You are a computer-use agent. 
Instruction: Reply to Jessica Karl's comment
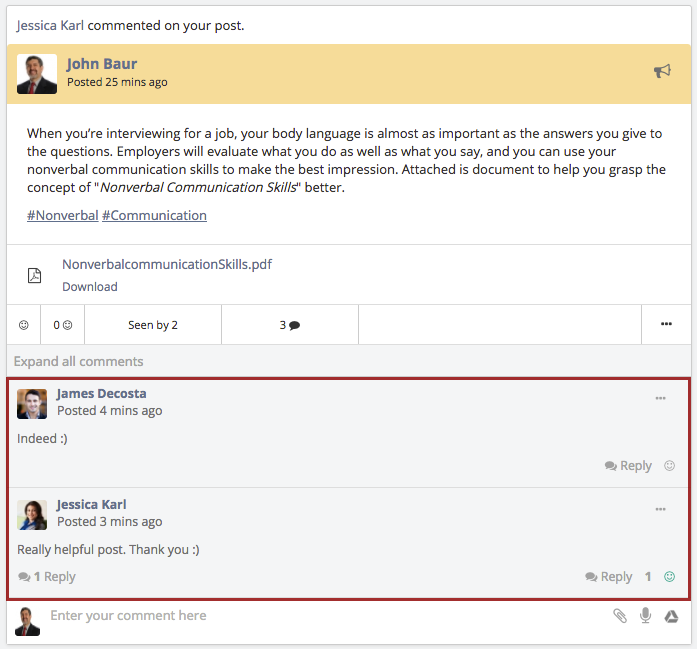pyautogui.click(x=609, y=577)
